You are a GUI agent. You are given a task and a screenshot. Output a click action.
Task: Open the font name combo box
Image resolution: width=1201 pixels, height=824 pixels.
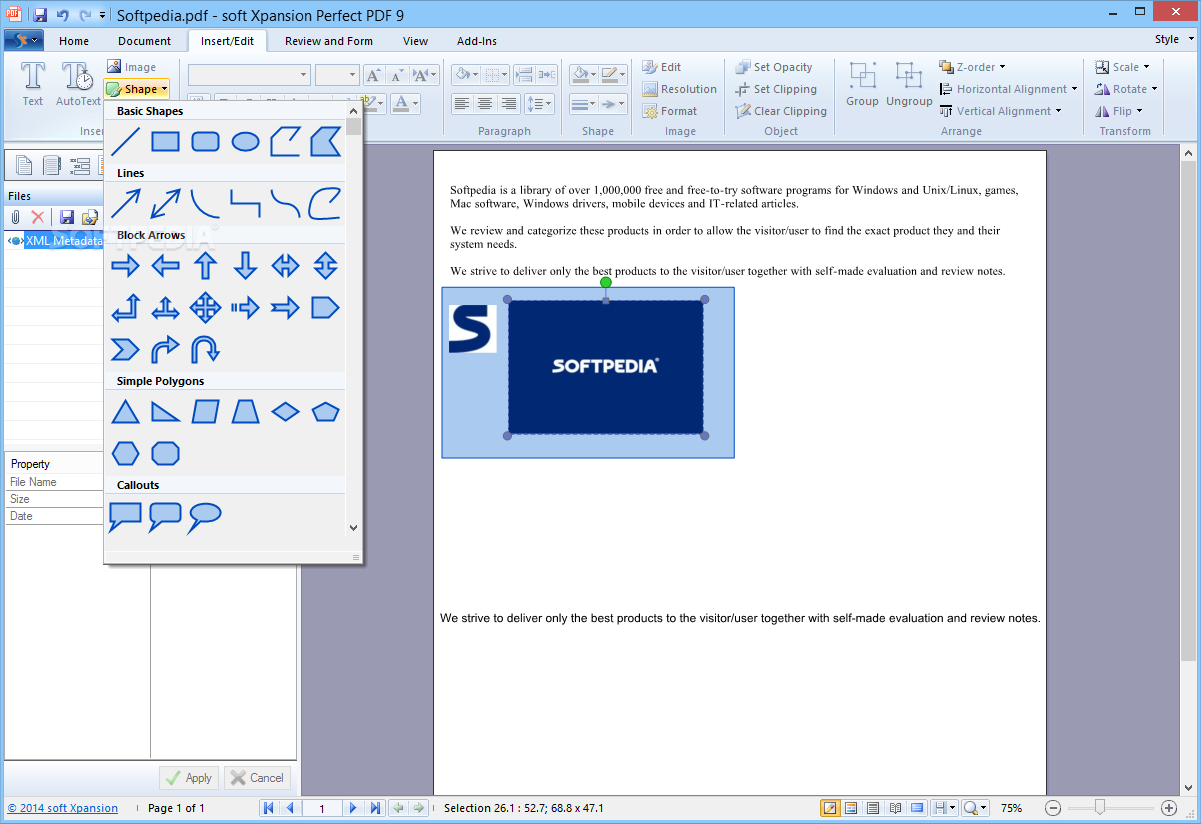pos(249,75)
